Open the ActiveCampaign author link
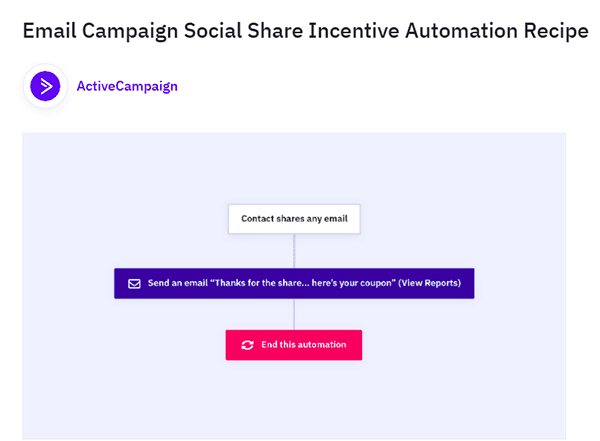Image resolution: width=600 pixels, height=441 pixels. [127, 86]
